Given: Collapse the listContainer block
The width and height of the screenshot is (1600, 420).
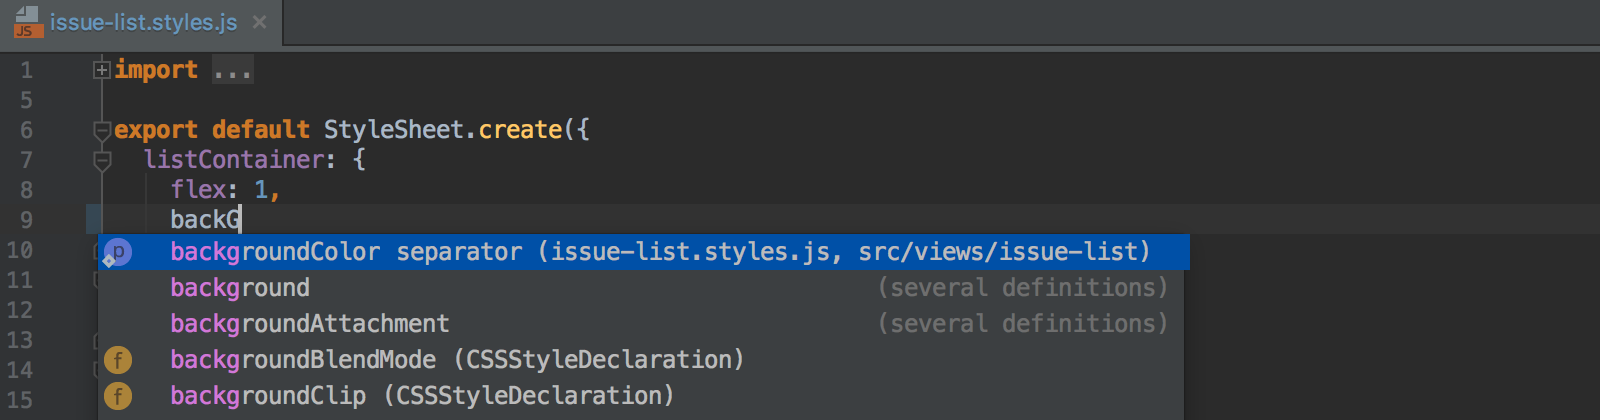Looking at the screenshot, I should tap(101, 160).
